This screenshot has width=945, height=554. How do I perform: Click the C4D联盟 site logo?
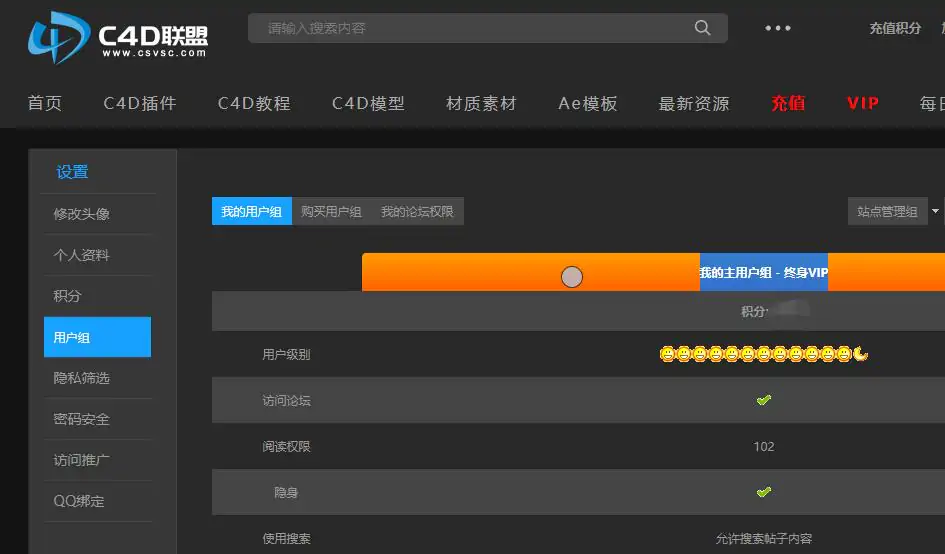point(118,37)
